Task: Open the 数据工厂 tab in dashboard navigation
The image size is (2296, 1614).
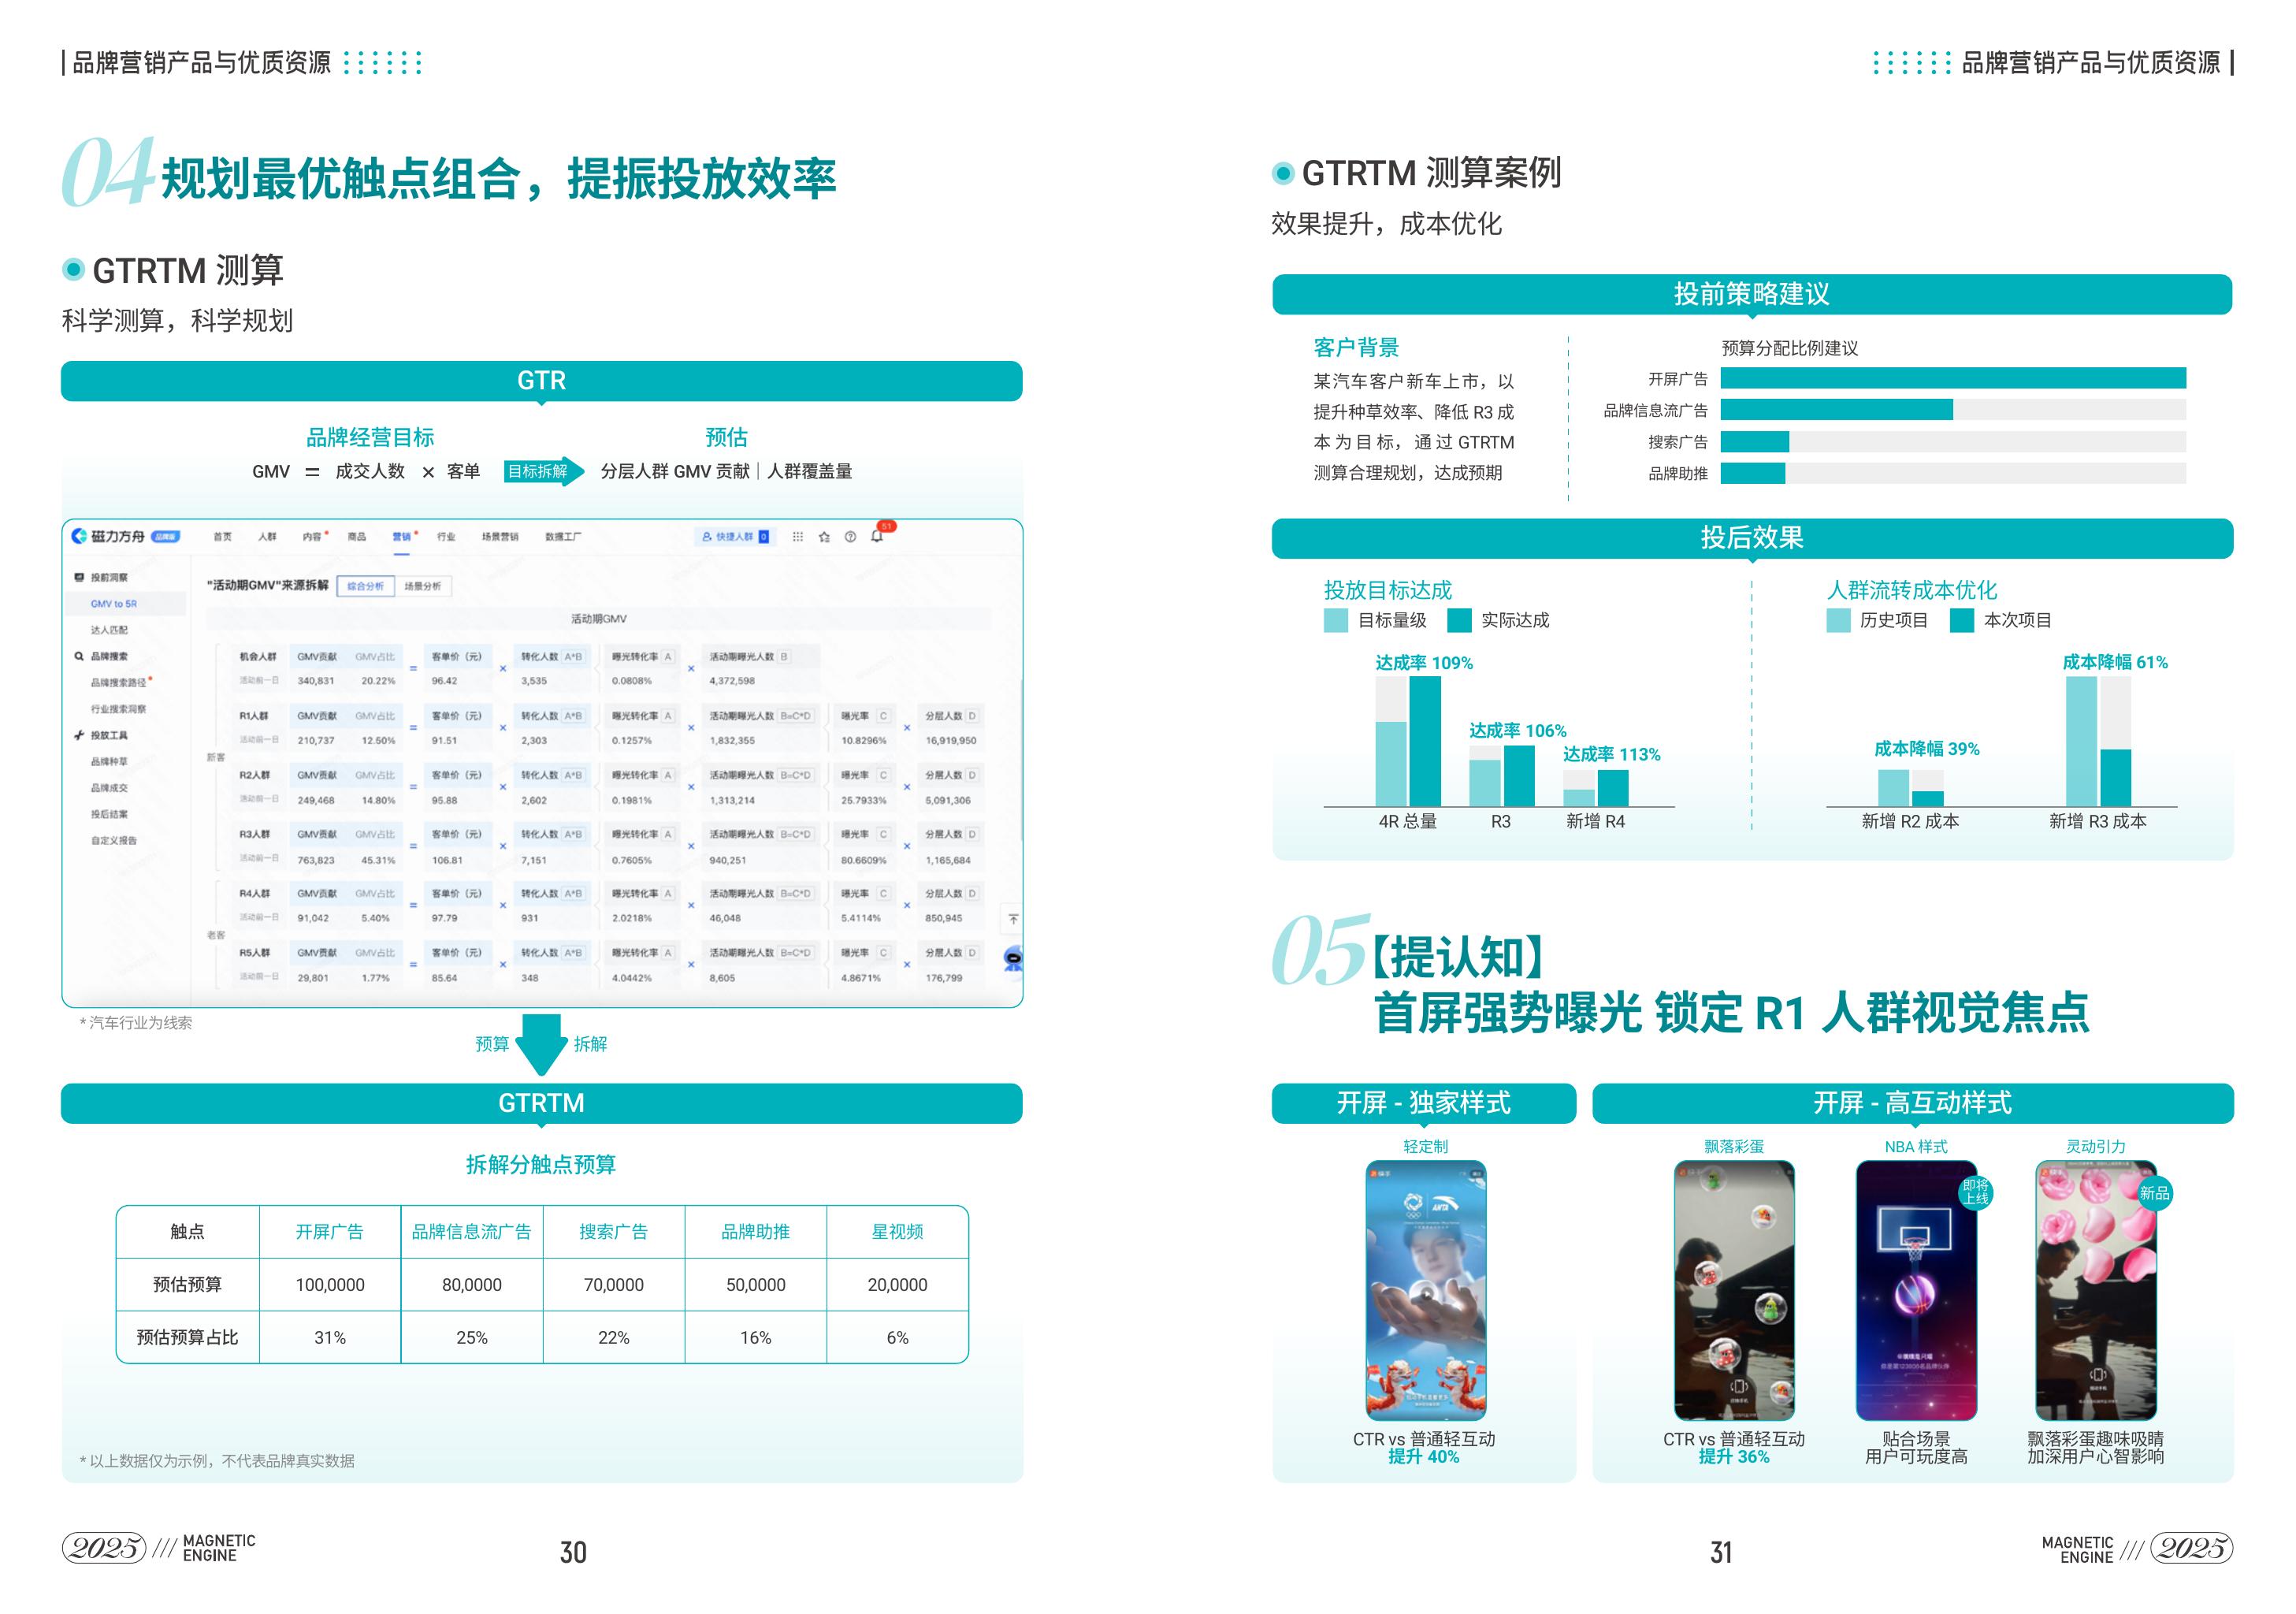Action: pyautogui.click(x=563, y=537)
